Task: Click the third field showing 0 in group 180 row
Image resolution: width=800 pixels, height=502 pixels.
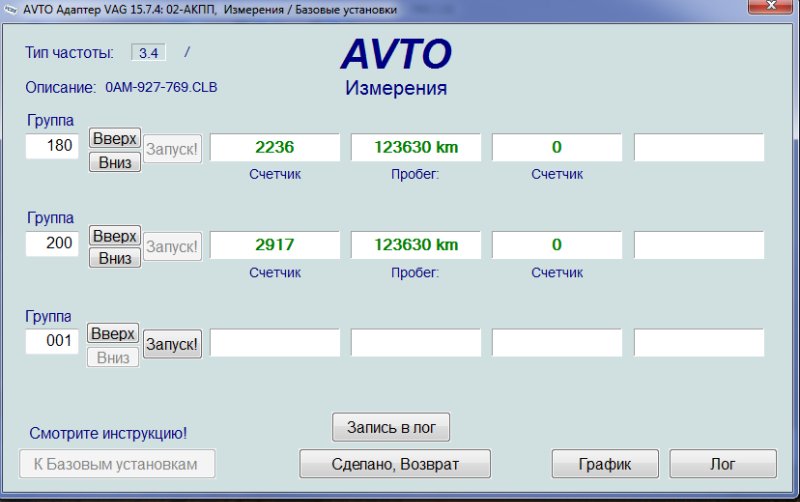Action: click(x=557, y=147)
